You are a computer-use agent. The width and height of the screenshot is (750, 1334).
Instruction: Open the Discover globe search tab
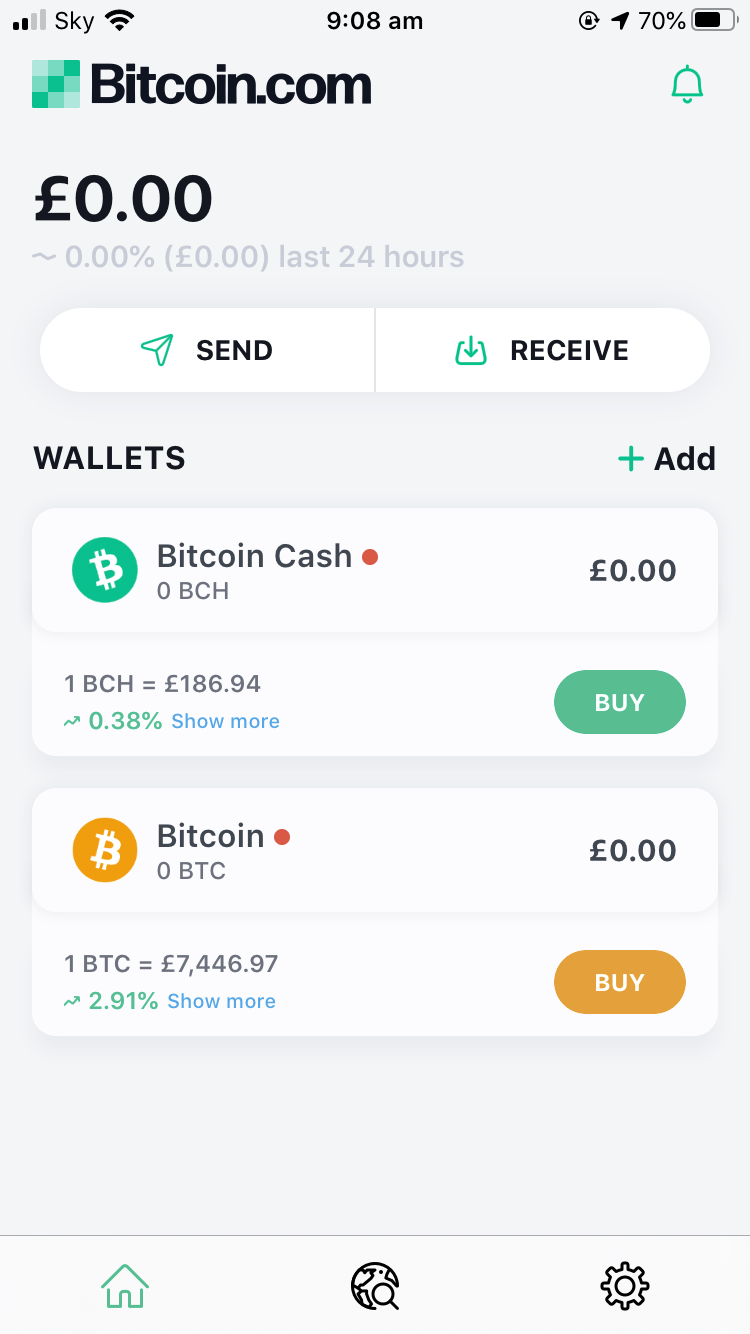pyautogui.click(x=375, y=1285)
